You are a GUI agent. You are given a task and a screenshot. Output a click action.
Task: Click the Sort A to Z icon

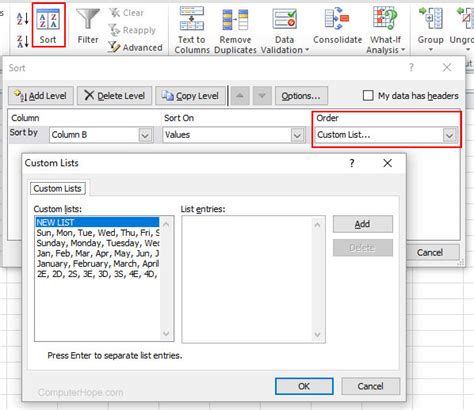(23, 19)
